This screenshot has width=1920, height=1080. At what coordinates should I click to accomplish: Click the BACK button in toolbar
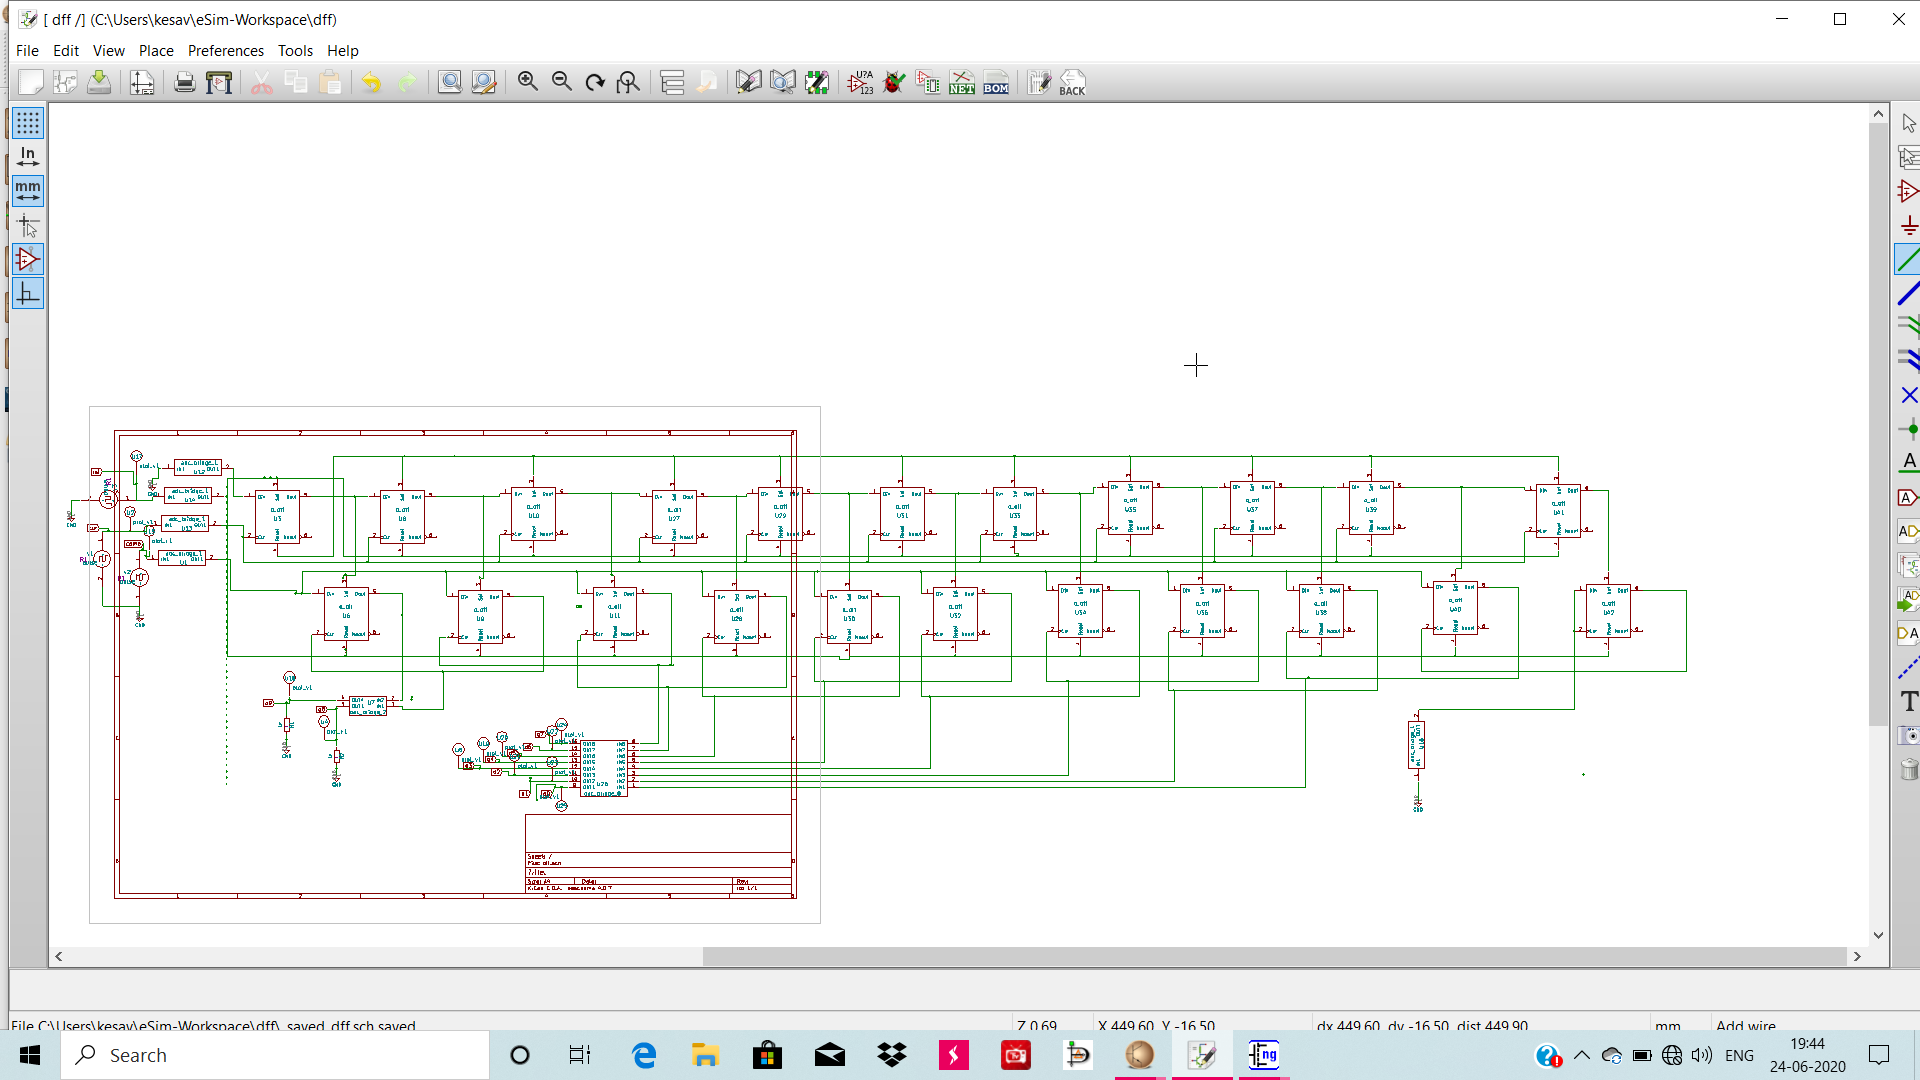1072,83
